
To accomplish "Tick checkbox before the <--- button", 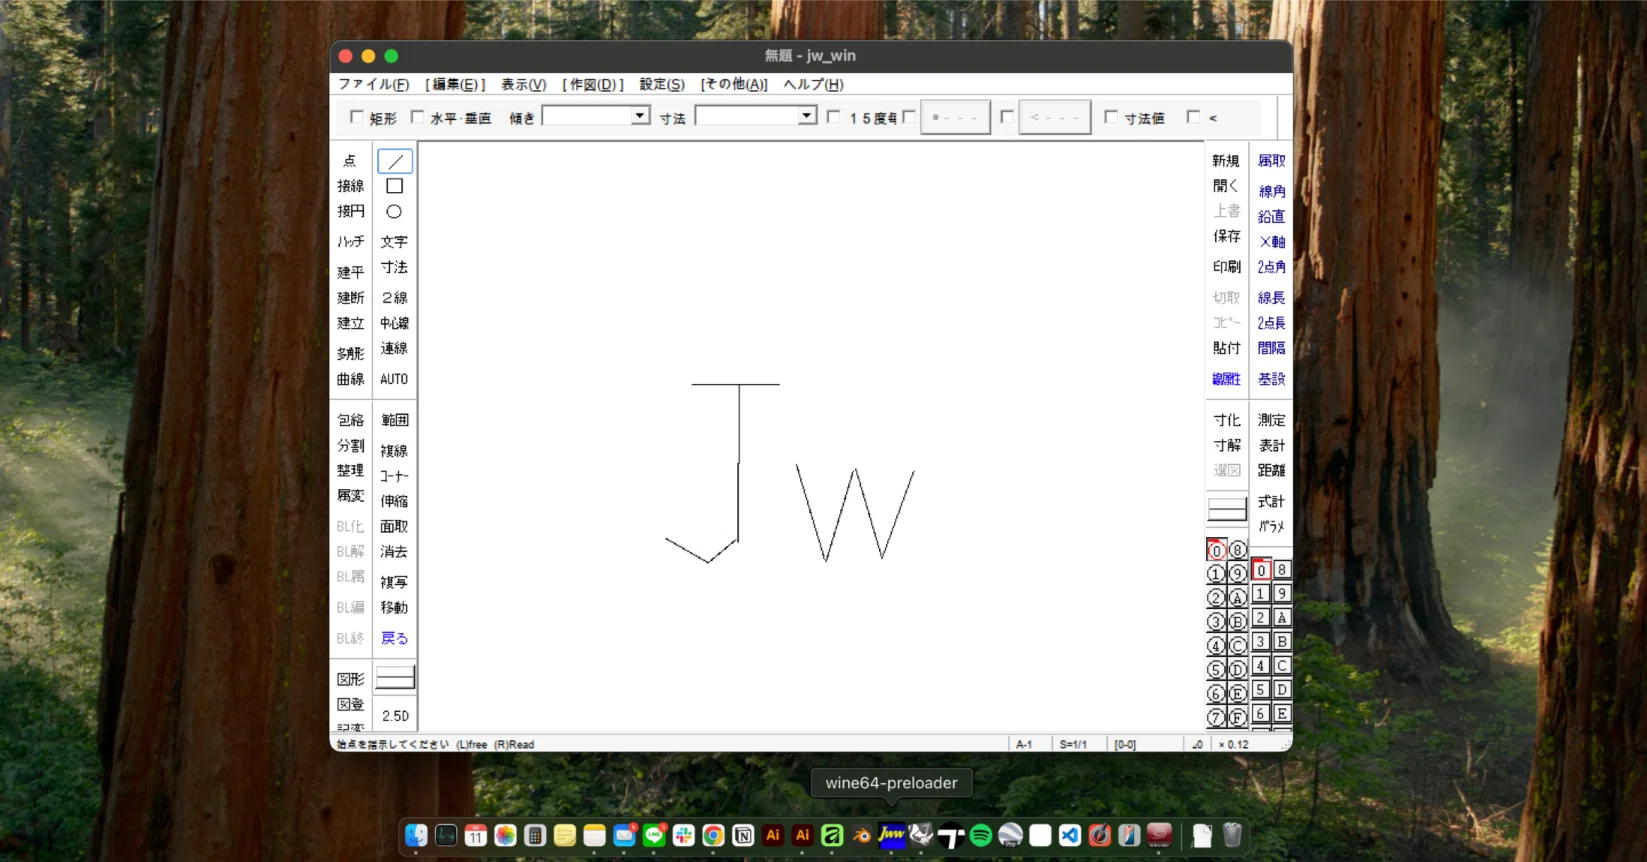I will coord(1007,117).
